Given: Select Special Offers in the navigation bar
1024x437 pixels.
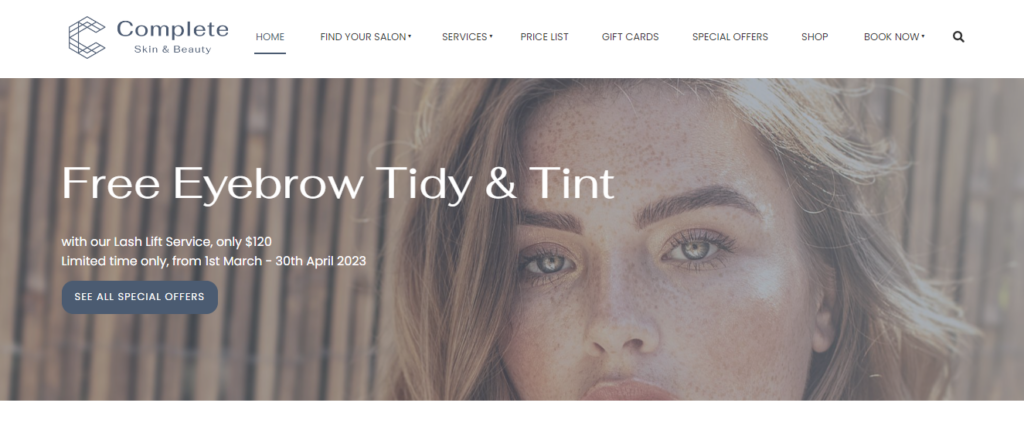Looking at the screenshot, I should [x=730, y=37].
